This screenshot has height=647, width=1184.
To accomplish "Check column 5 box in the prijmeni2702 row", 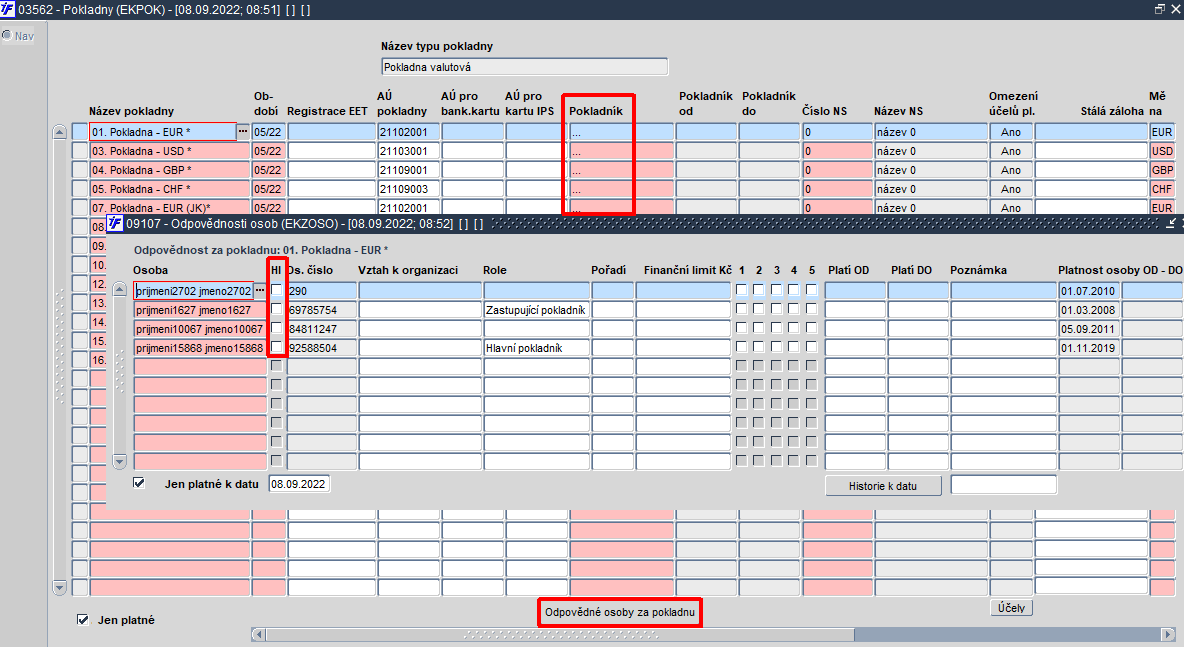I will pyautogui.click(x=811, y=290).
